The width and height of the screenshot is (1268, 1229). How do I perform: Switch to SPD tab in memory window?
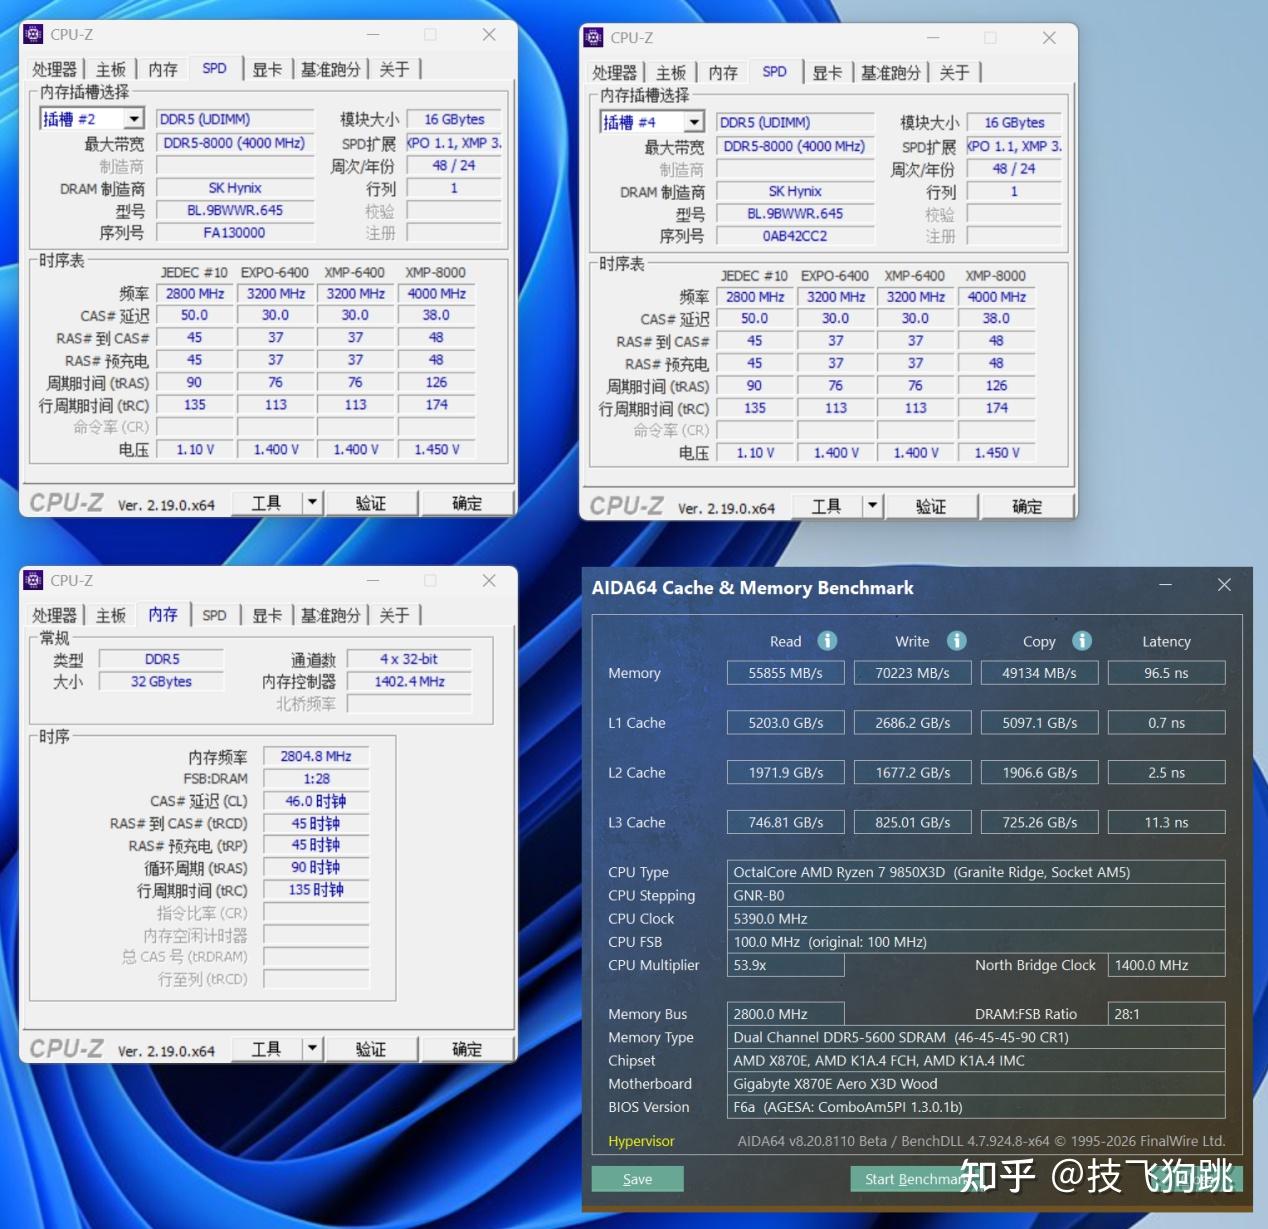click(215, 615)
